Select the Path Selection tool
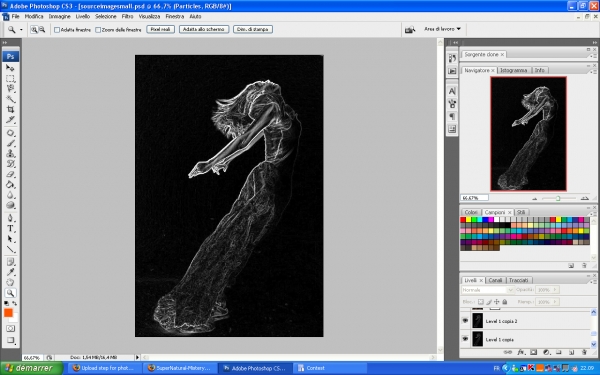Viewport: 600px width, 375px height. (10, 239)
